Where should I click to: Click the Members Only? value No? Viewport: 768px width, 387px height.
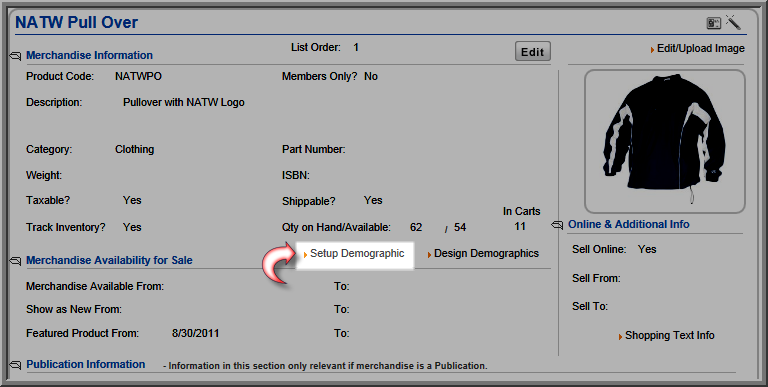pos(371,76)
